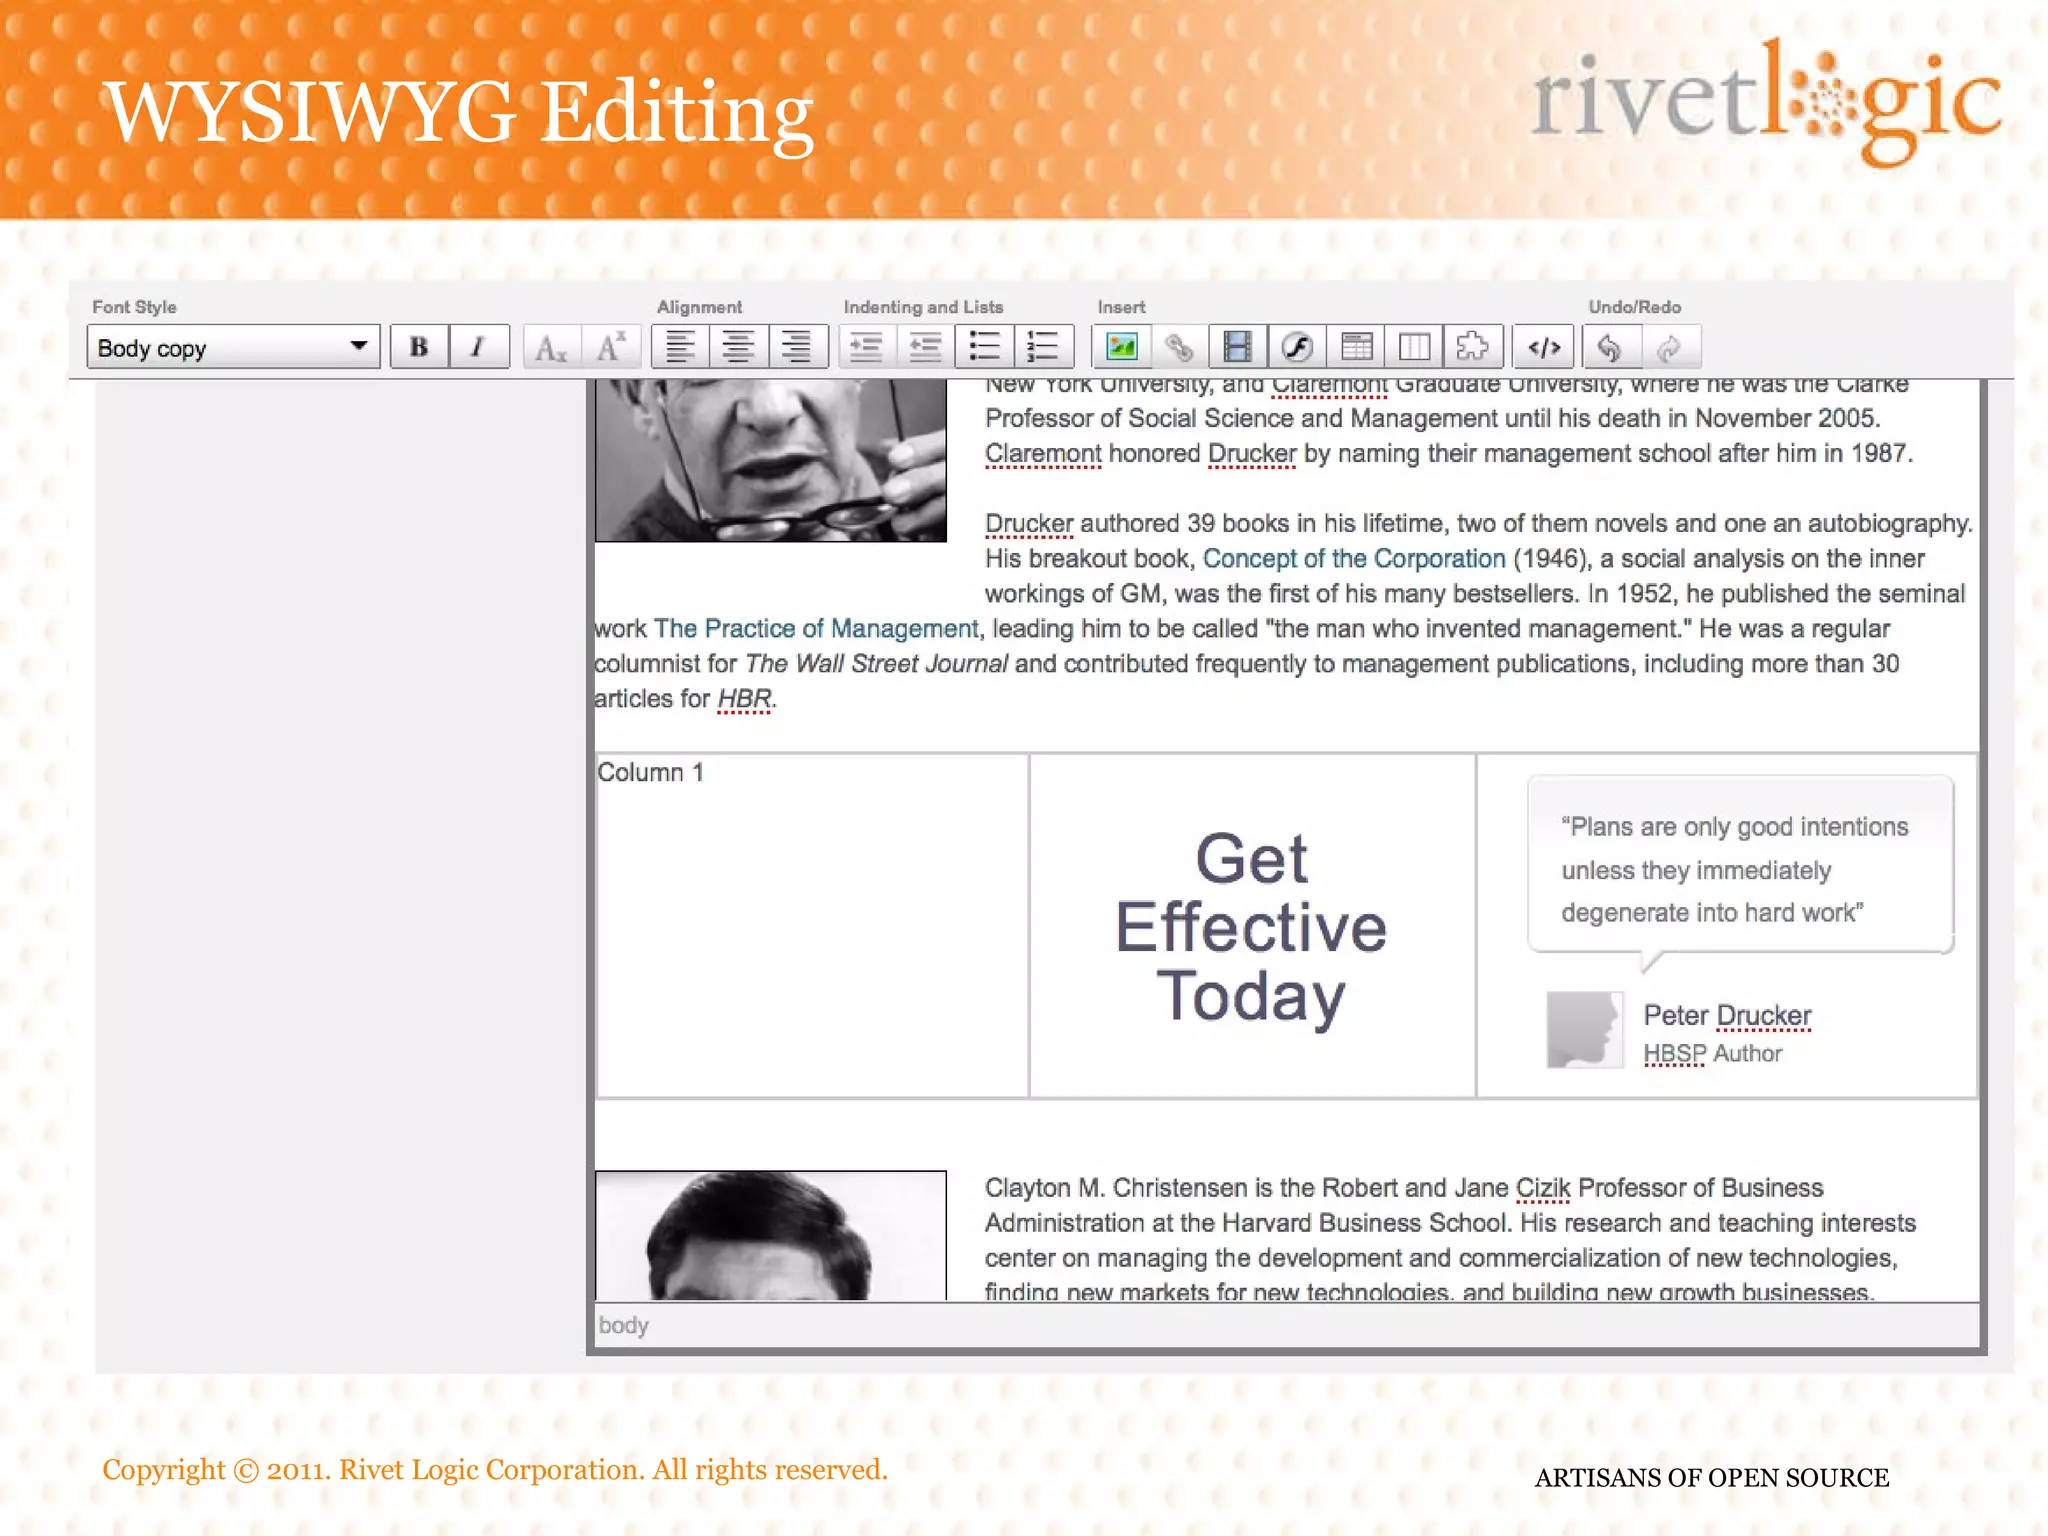Insert Flash media
Screen dimensions: 2048x1536
[1297, 348]
